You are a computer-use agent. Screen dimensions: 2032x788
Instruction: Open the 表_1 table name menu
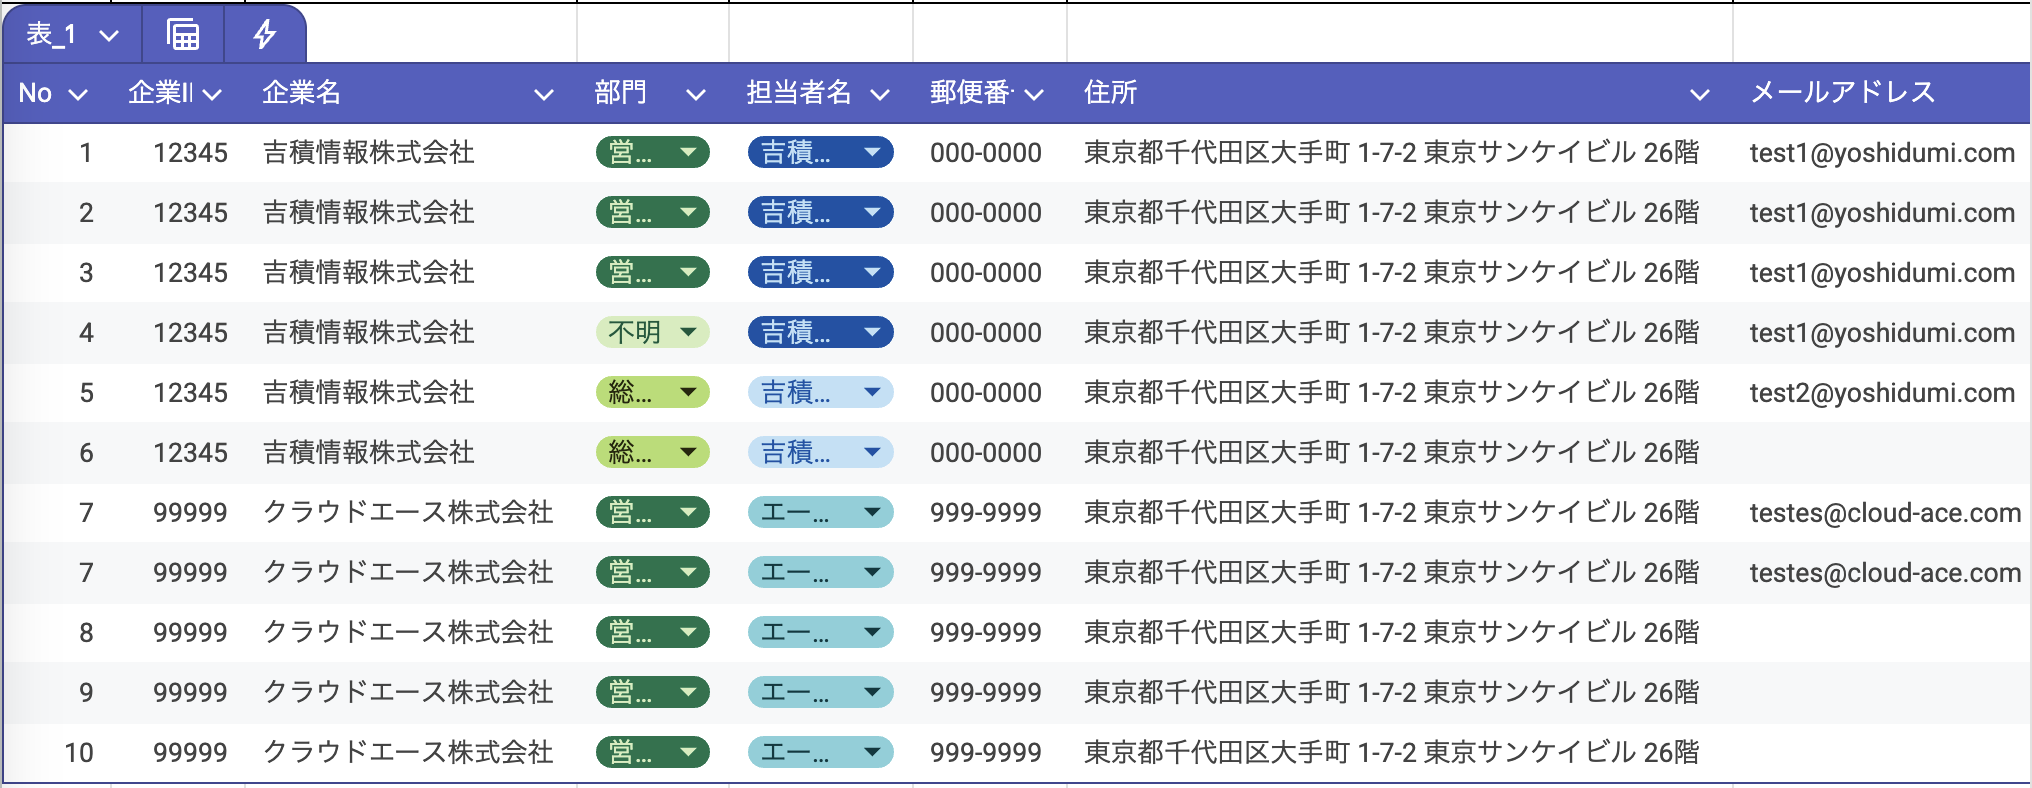(108, 36)
